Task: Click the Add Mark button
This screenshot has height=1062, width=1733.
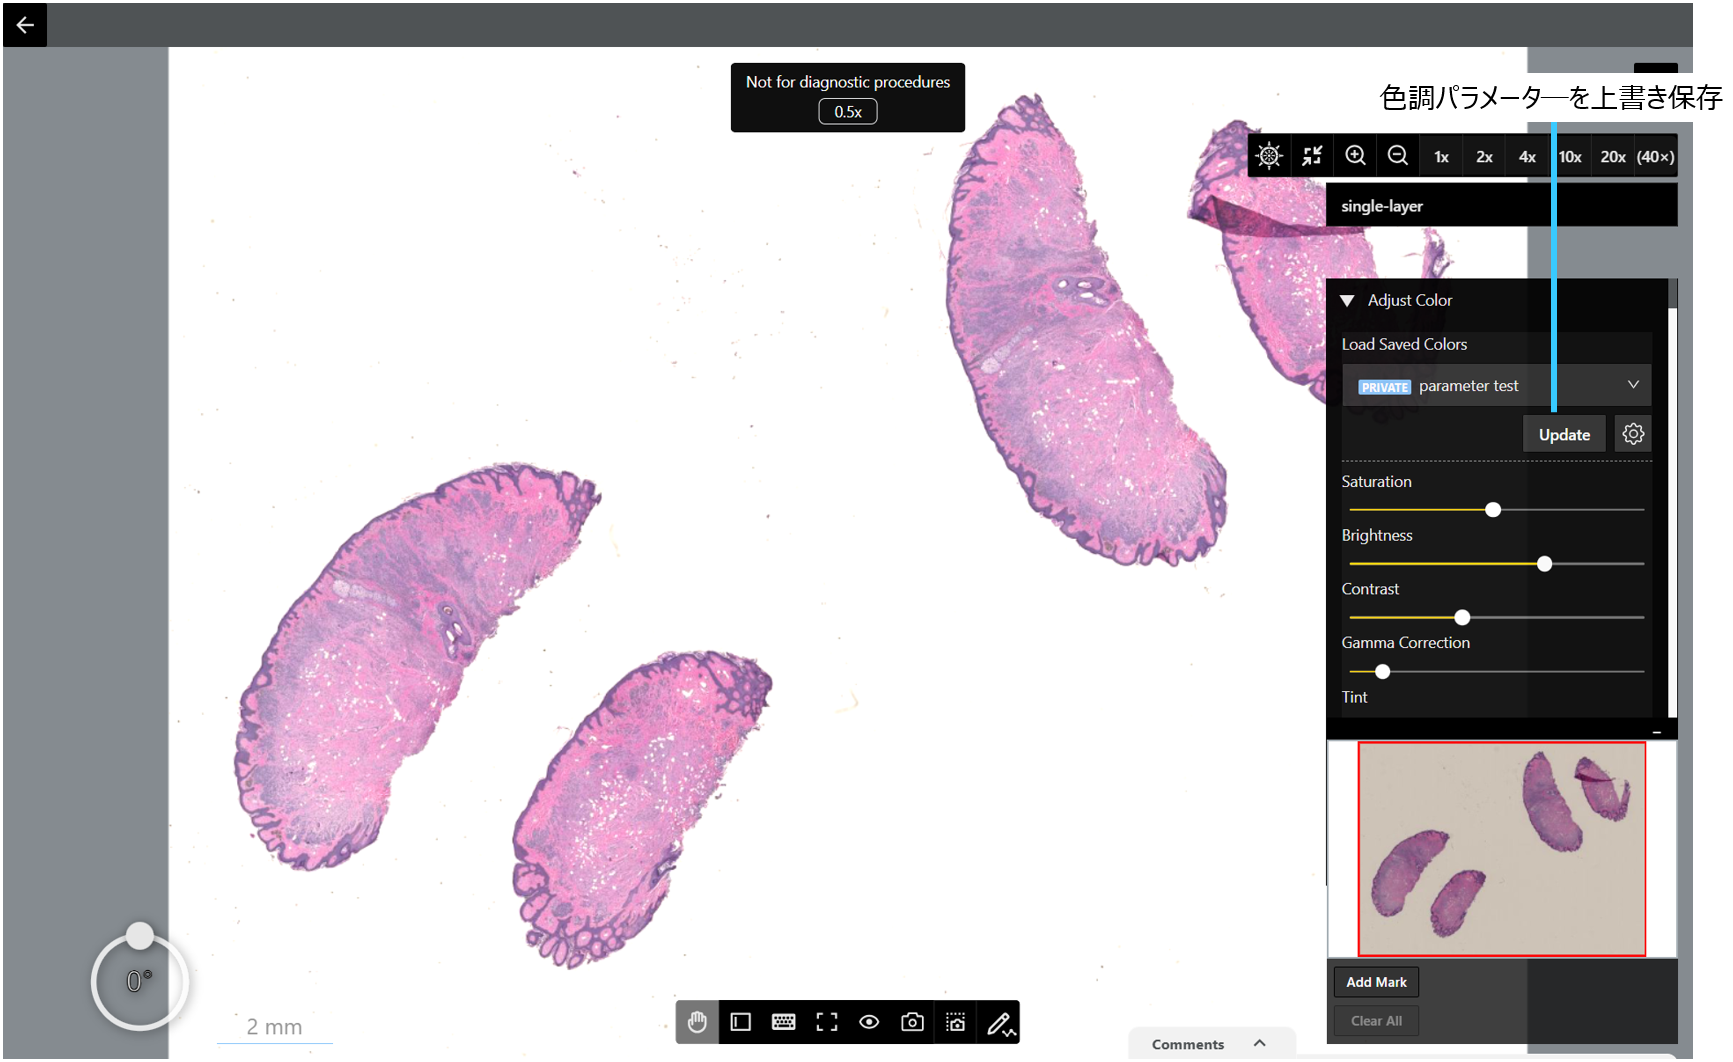Action: (1376, 982)
